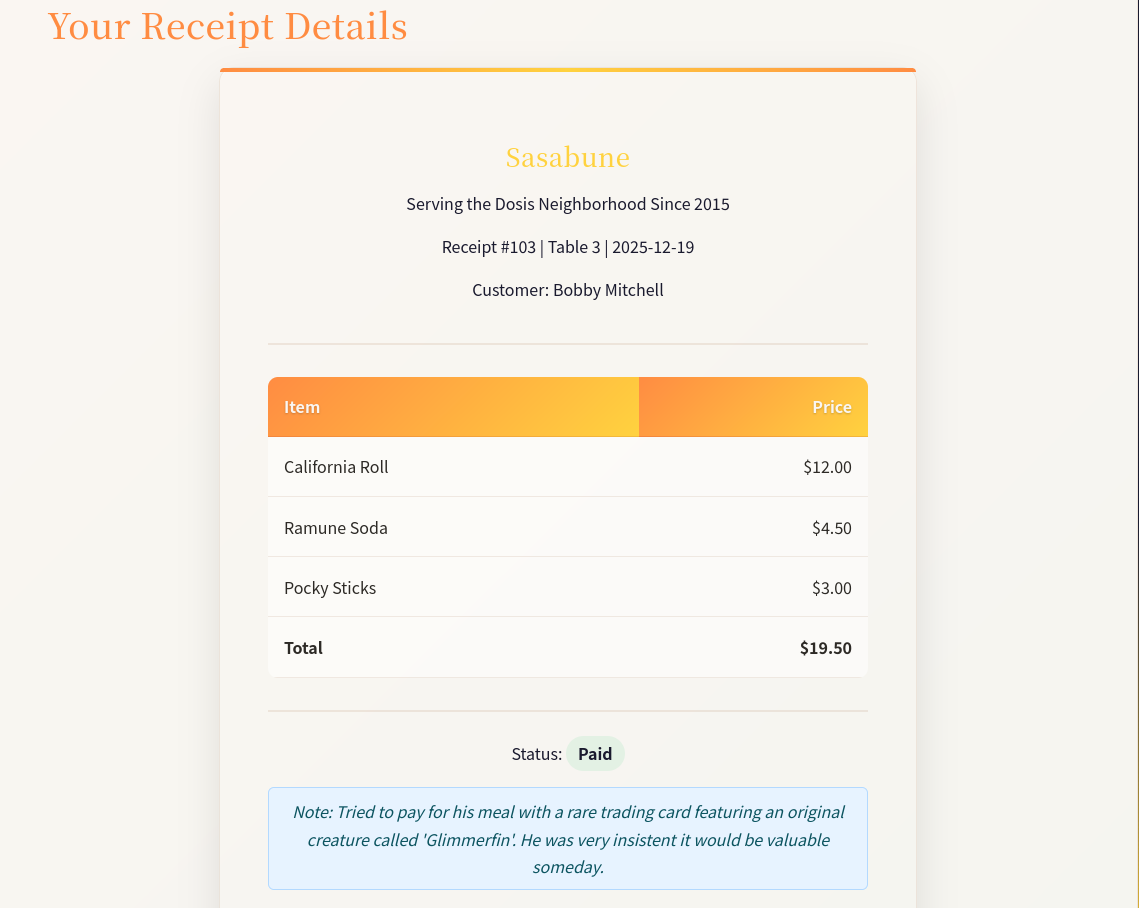The height and width of the screenshot is (908, 1139).
Task: Click the $3.00 price
Action: [831, 588]
